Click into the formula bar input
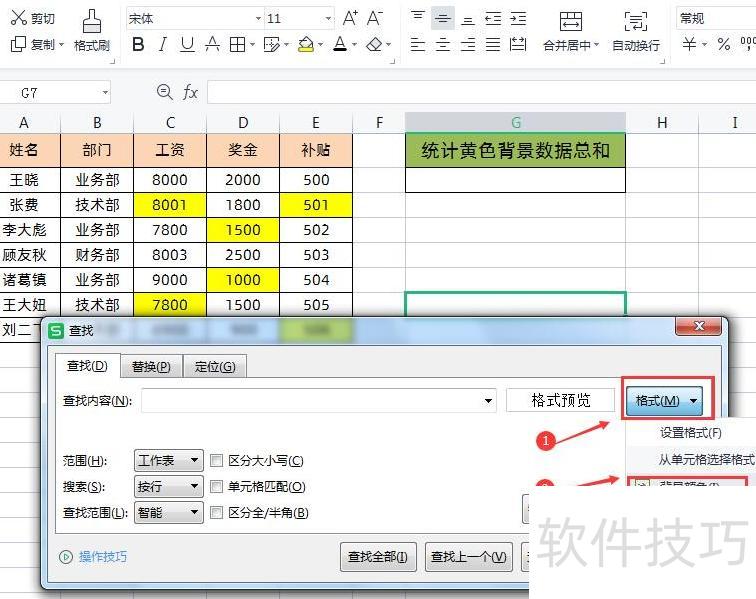Viewport: 756px width, 599px height. (x=481, y=92)
